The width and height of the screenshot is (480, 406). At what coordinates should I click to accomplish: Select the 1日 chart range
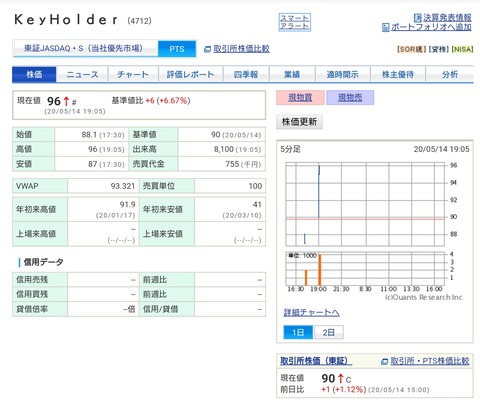(298, 332)
